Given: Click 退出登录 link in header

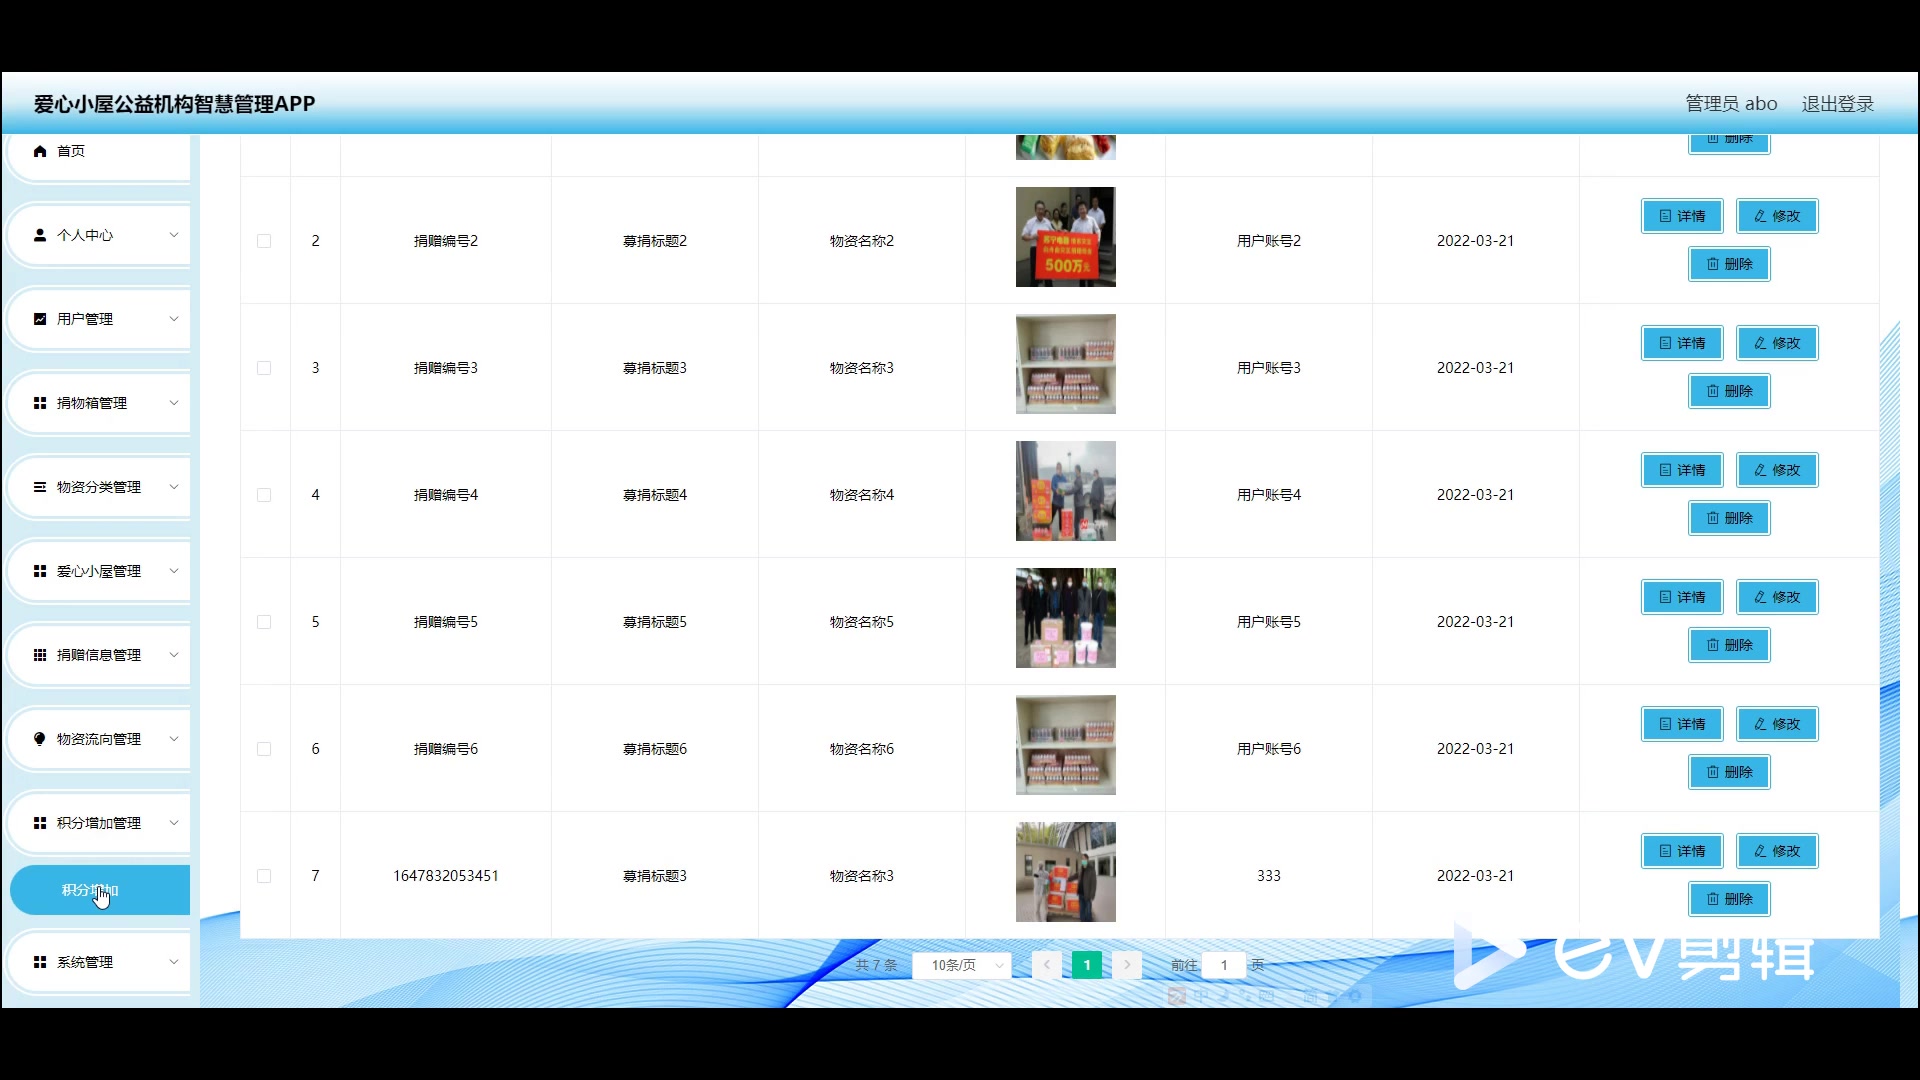Looking at the screenshot, I should point(1837,104).
